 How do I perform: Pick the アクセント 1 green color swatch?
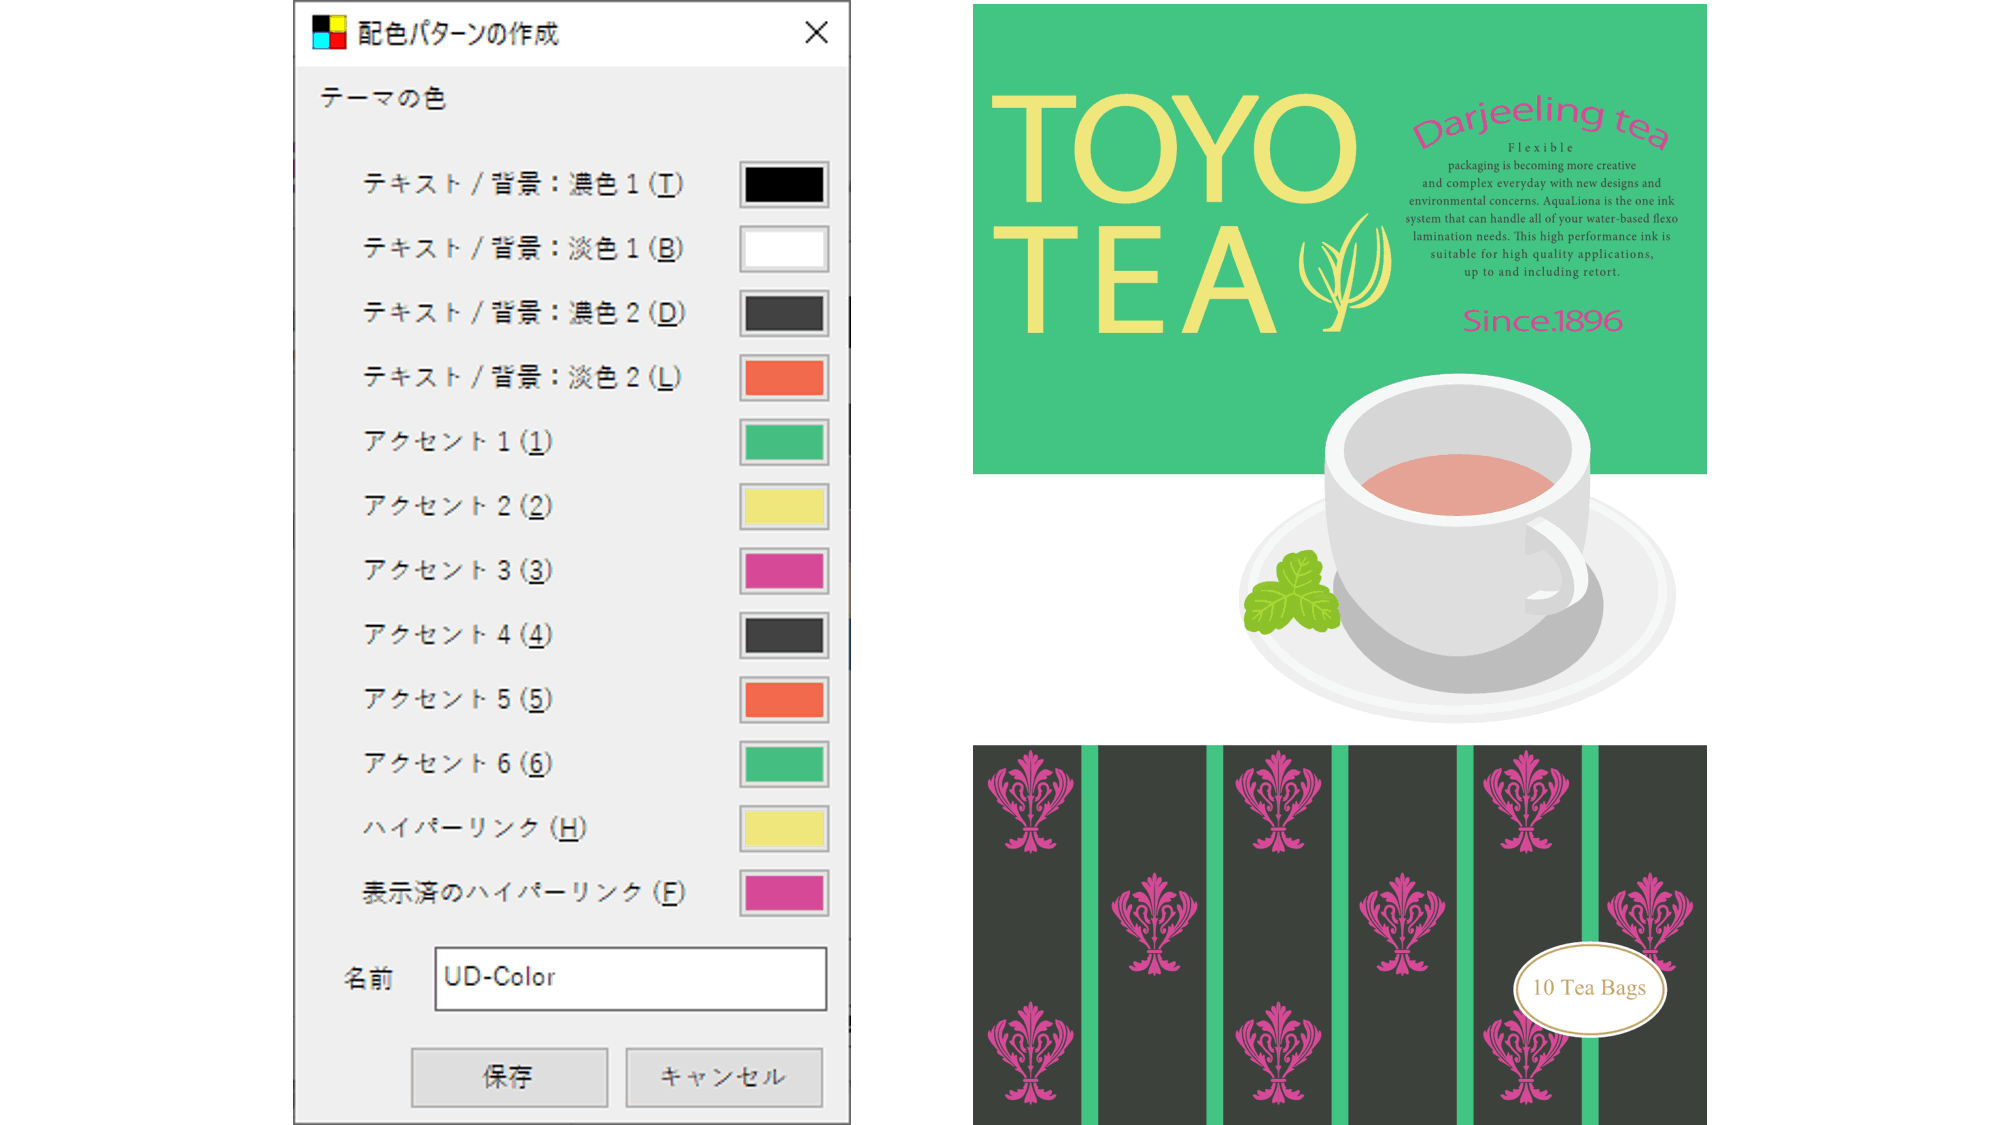[x=784, y=442]
